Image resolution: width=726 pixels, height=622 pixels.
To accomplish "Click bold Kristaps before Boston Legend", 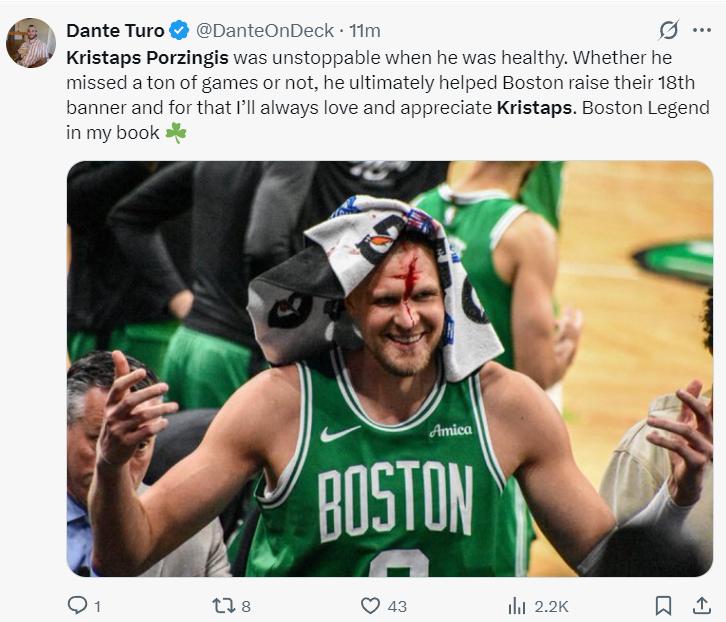I will point(535,107).
